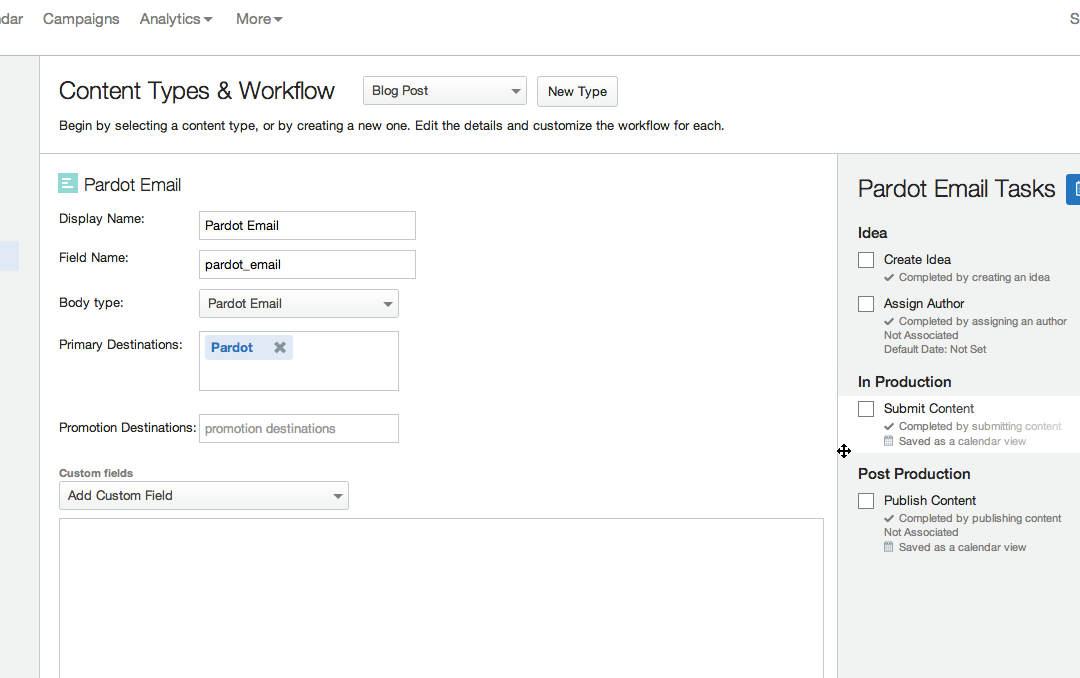
Task: Check the Publish Content task checkbox
Action: click(x=866, y=501)
